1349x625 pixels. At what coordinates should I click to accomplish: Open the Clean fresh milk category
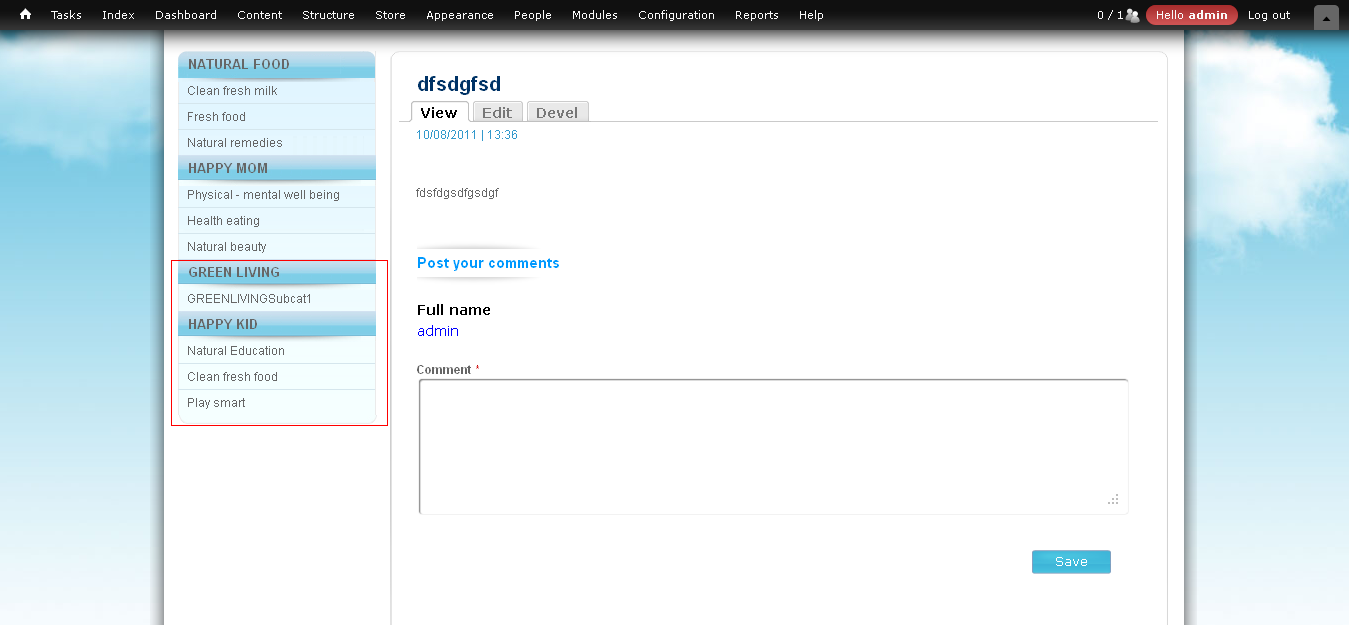point(232,91)
